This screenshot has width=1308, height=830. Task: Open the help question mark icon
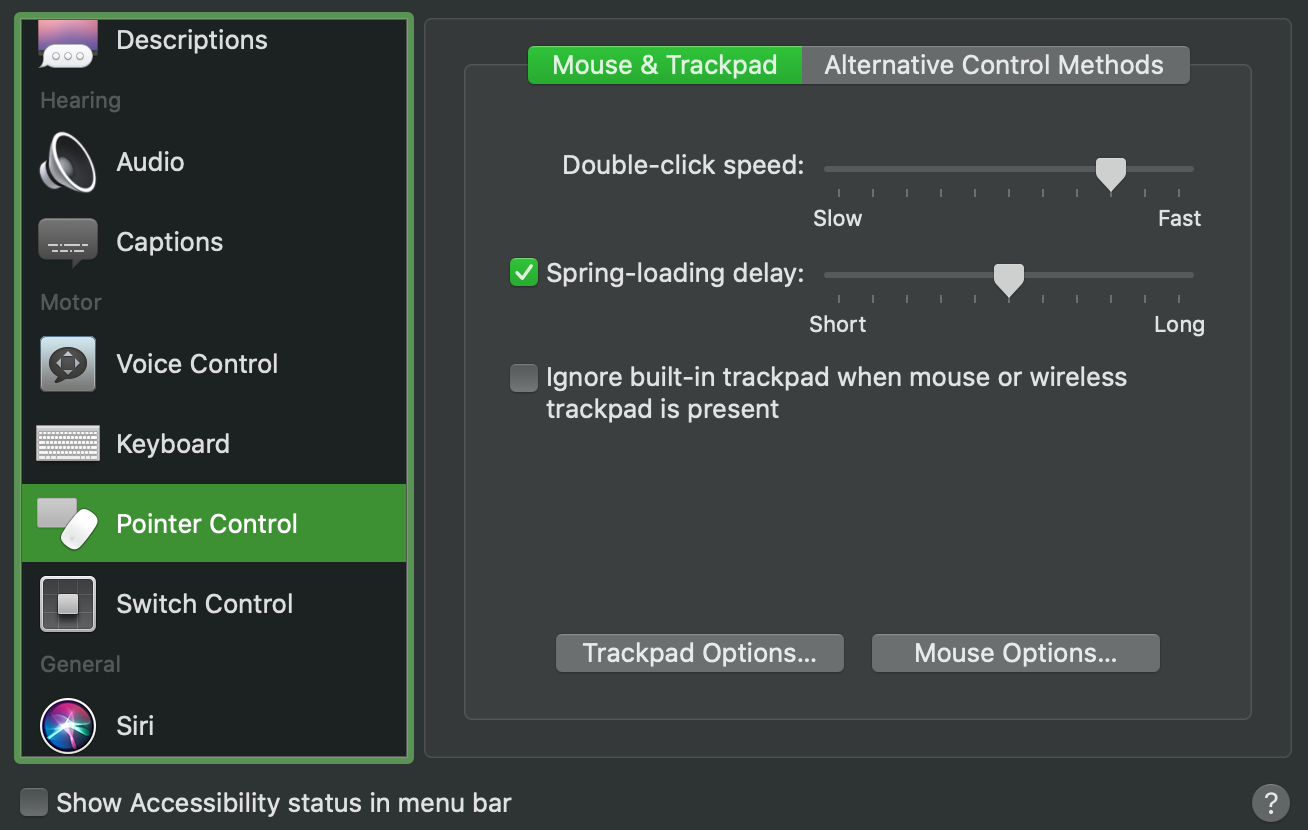coord(1271,802)
